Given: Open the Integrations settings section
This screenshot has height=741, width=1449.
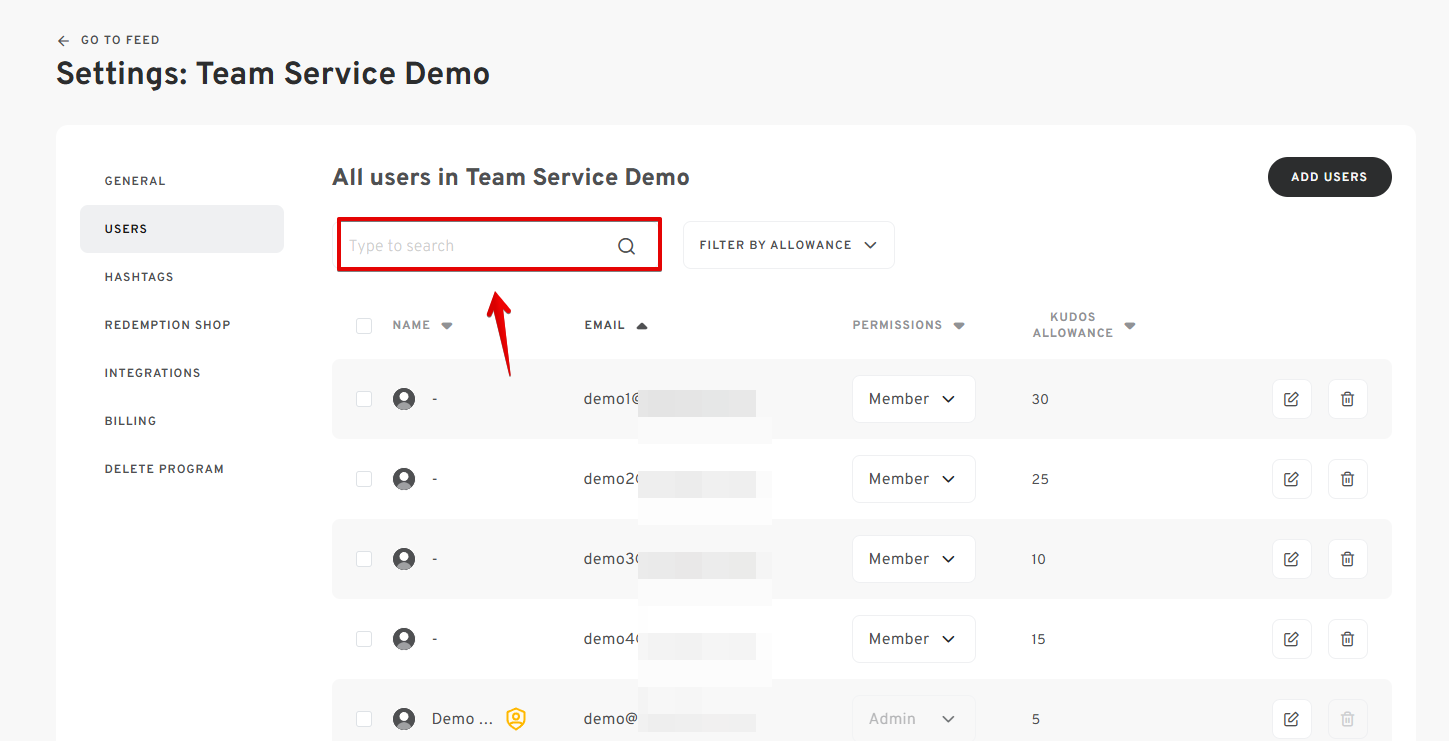Looking at the screenshot, I should click(x=152, y=372).
